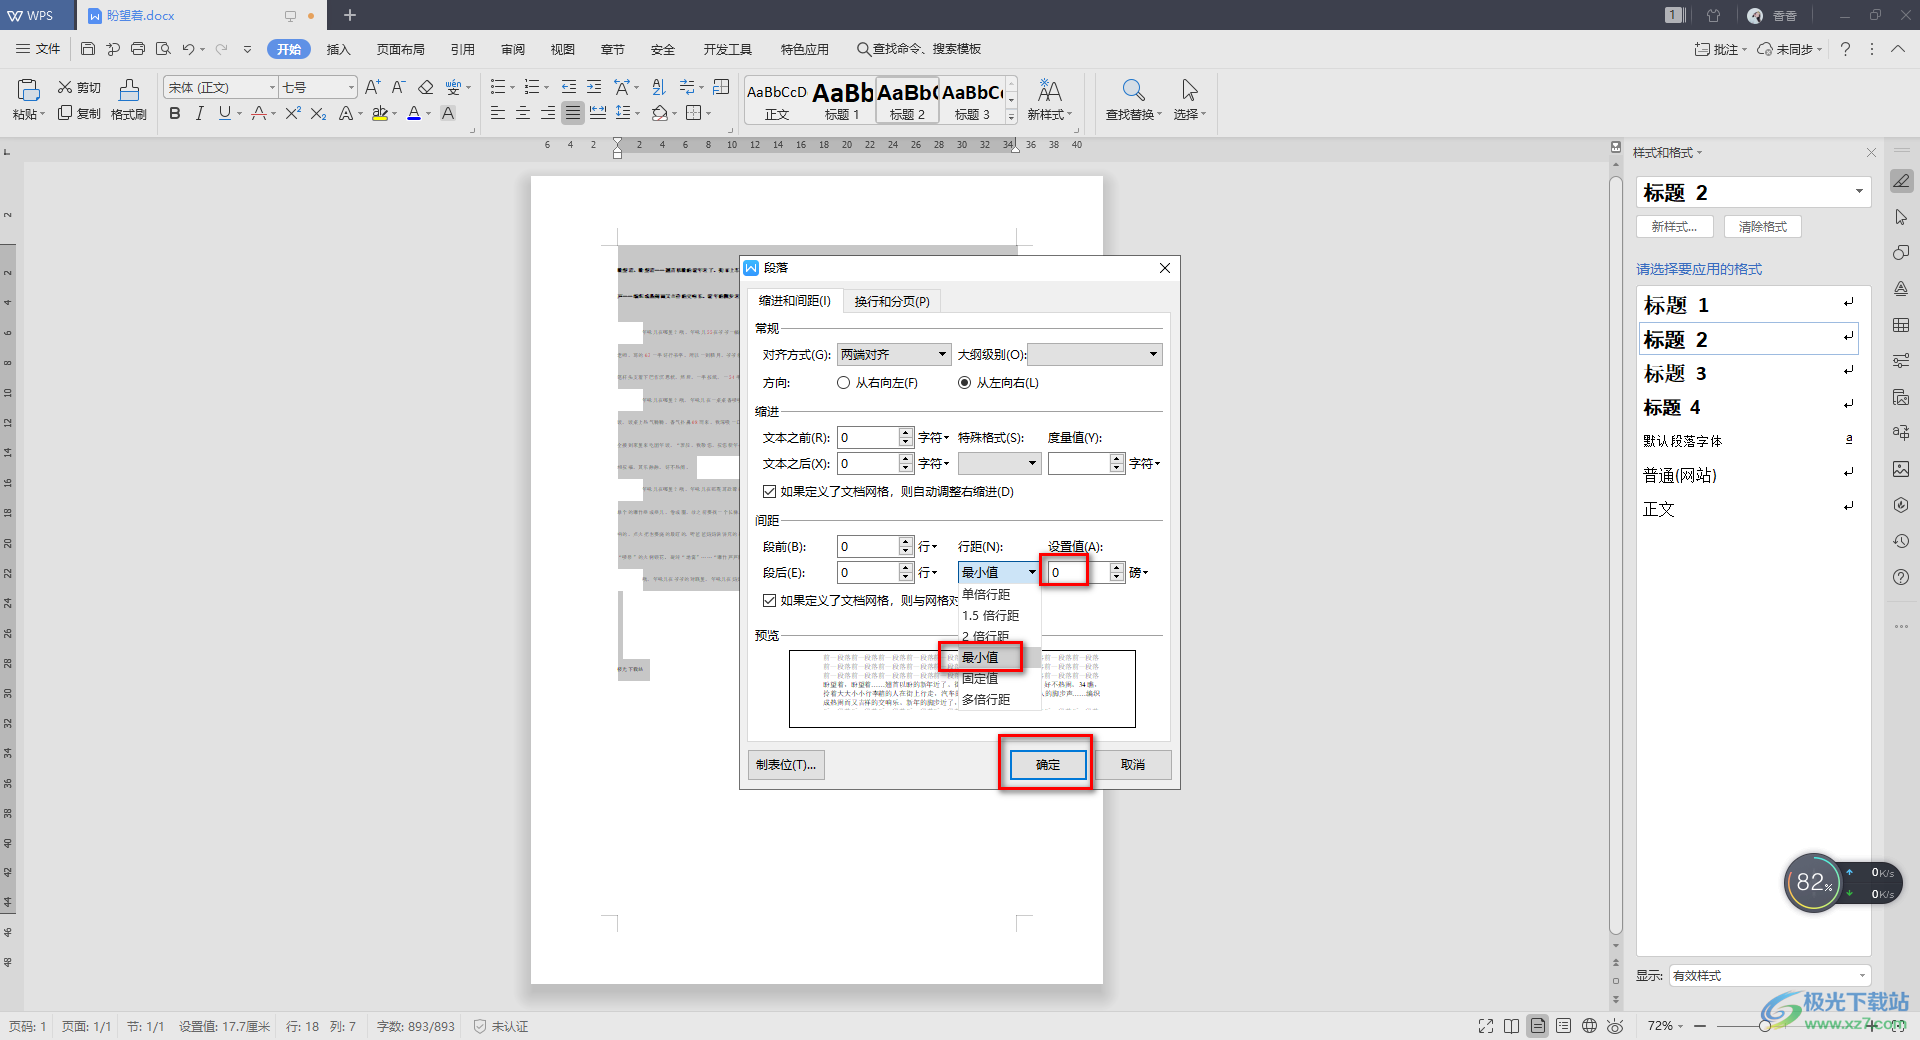
Task: Open the 审阅 ribbon tab
Action: tap(513, 49)
